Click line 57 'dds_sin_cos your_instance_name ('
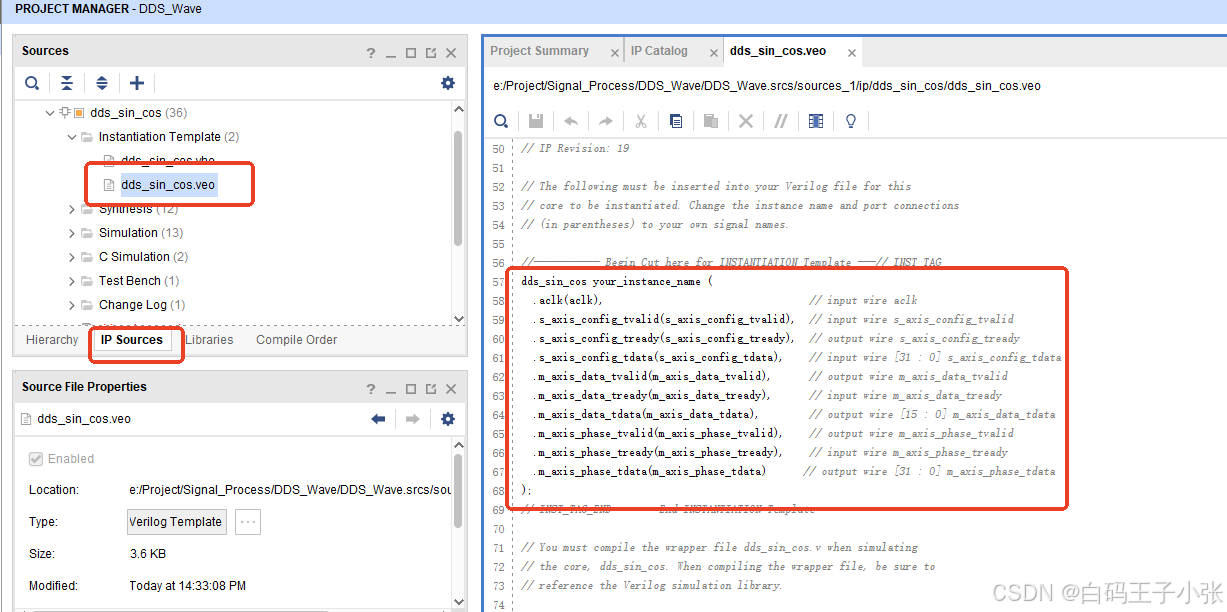 click(x=617, y=281)
